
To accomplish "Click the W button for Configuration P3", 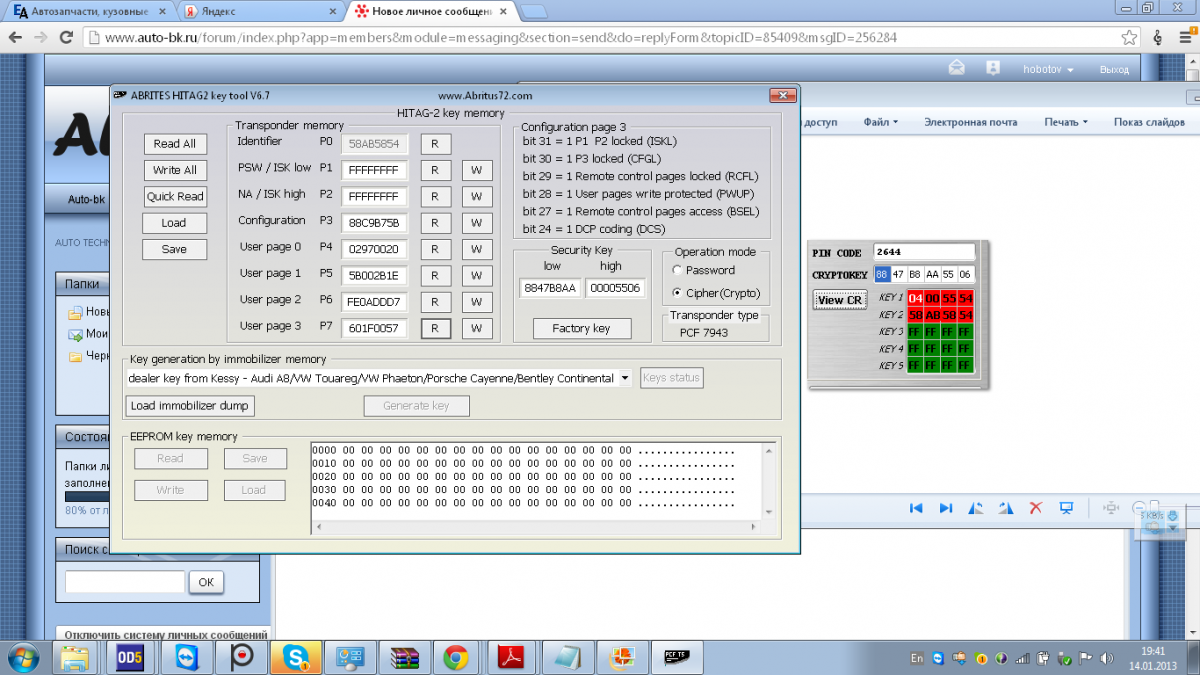I will coord(477,223).
